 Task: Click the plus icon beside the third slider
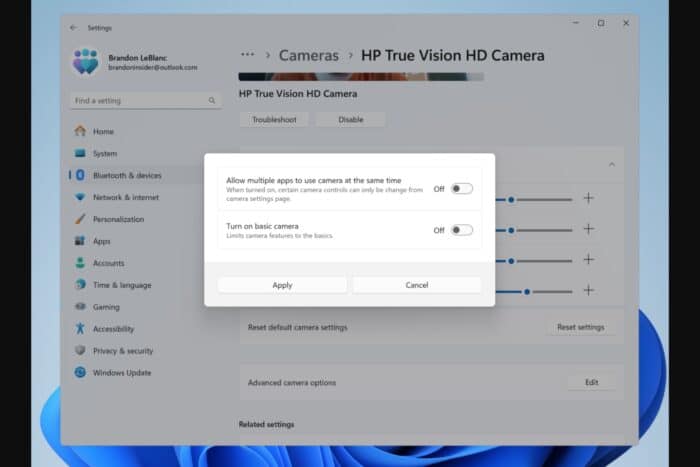[588, 259]
